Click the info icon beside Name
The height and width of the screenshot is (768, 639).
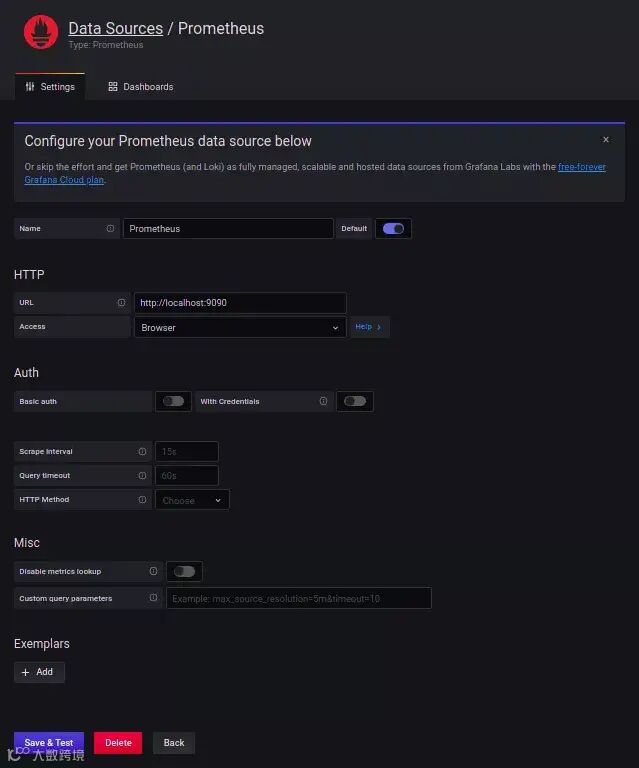[110, 228]
